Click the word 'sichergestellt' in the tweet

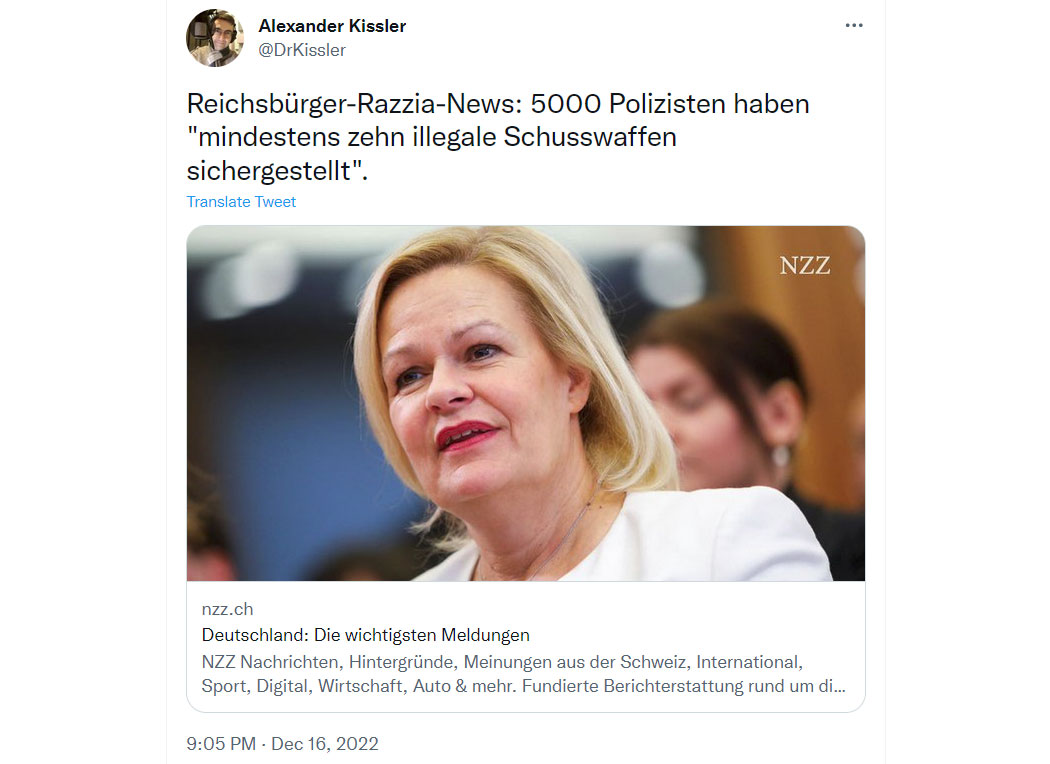[x=273, y=171]
